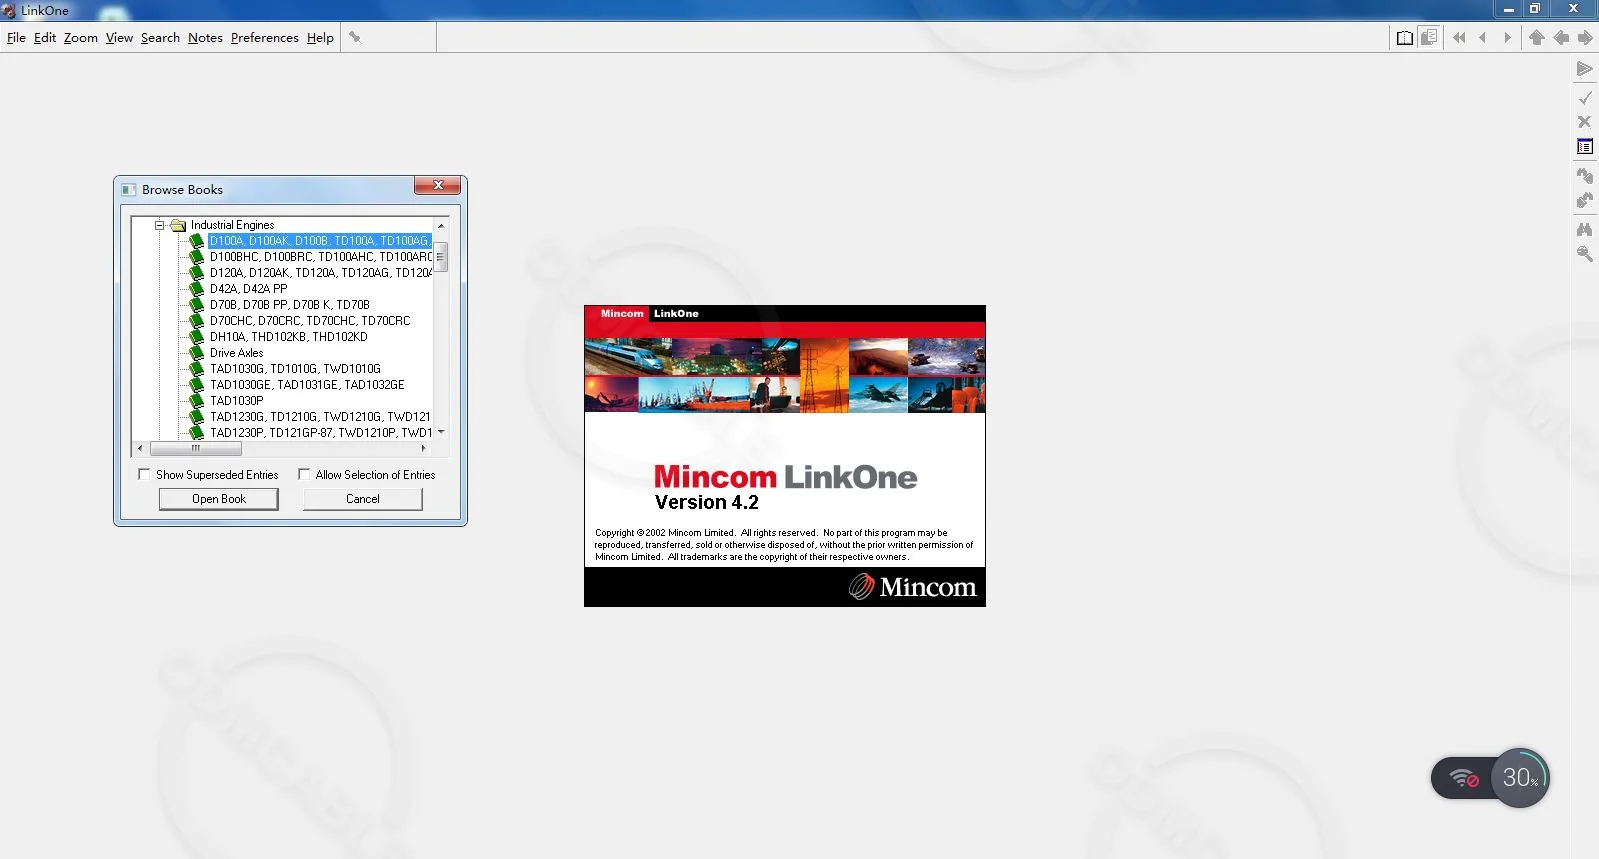This screenshot has width=1599, height=859.
Task: Click the pin icon beside Help menu
Action: coord(354,38)
